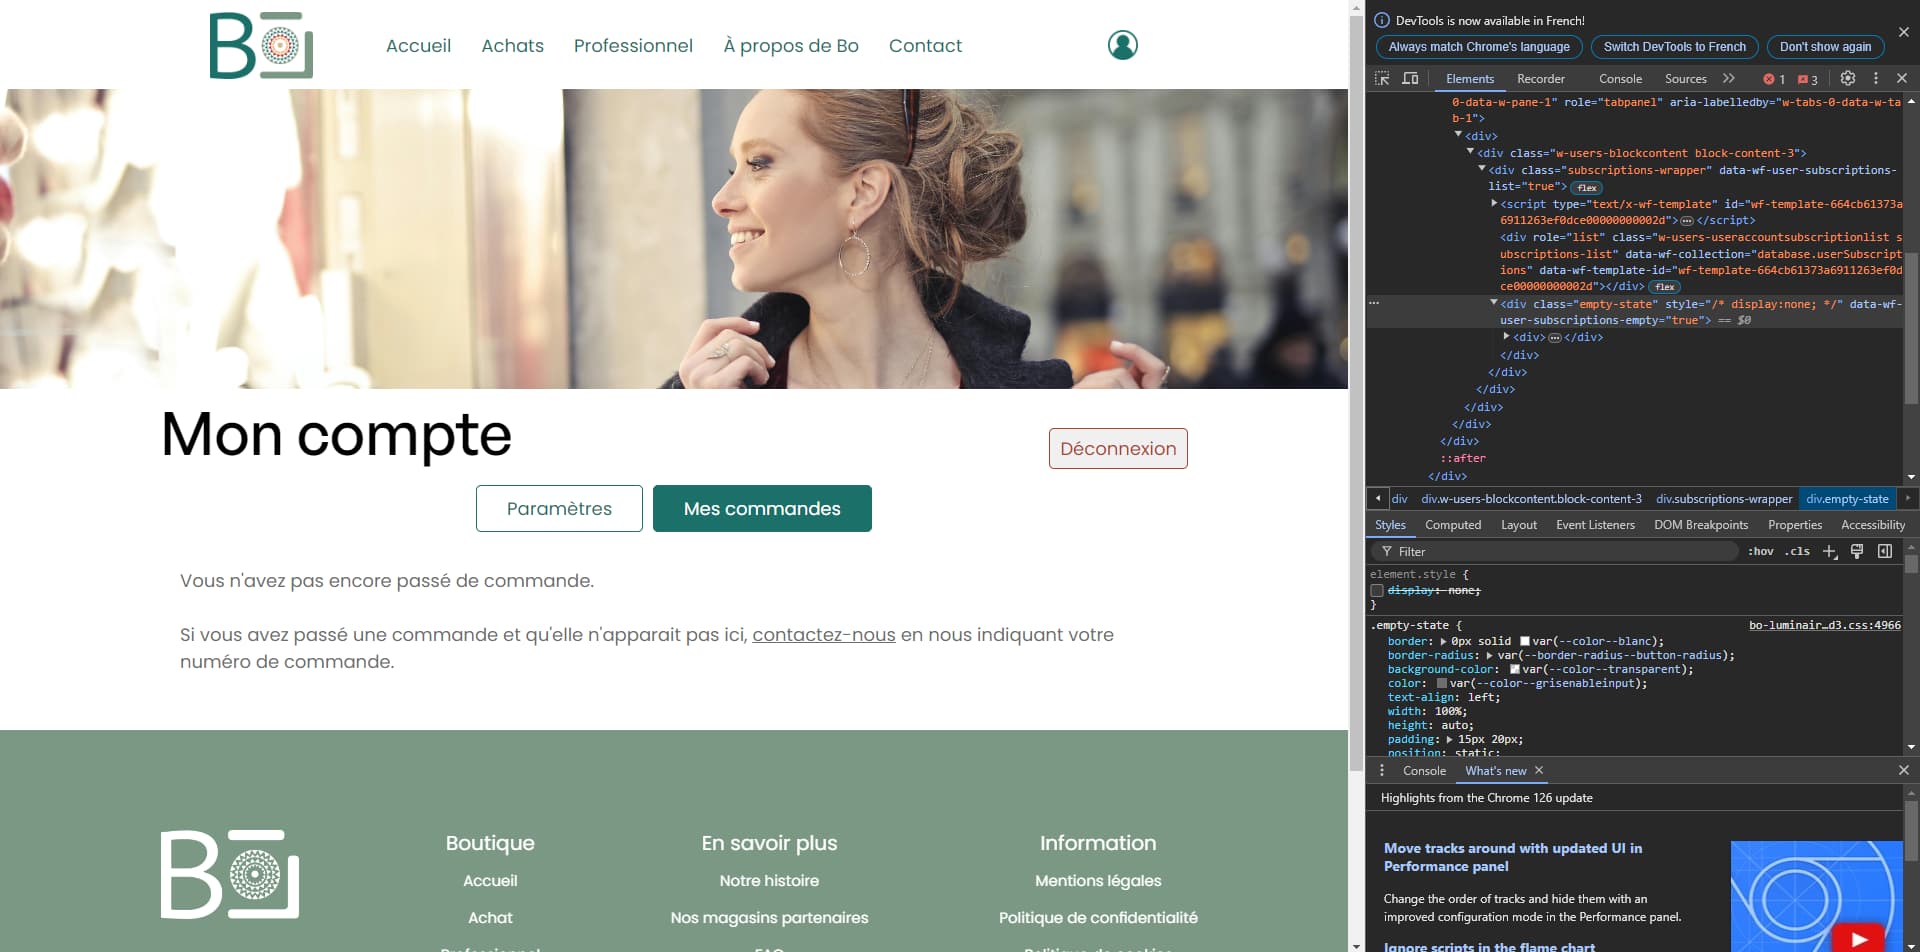This screenshot has height=952, width=1920.
Task: Close the DevTools bottom drawer
Action: (1904, 770)
